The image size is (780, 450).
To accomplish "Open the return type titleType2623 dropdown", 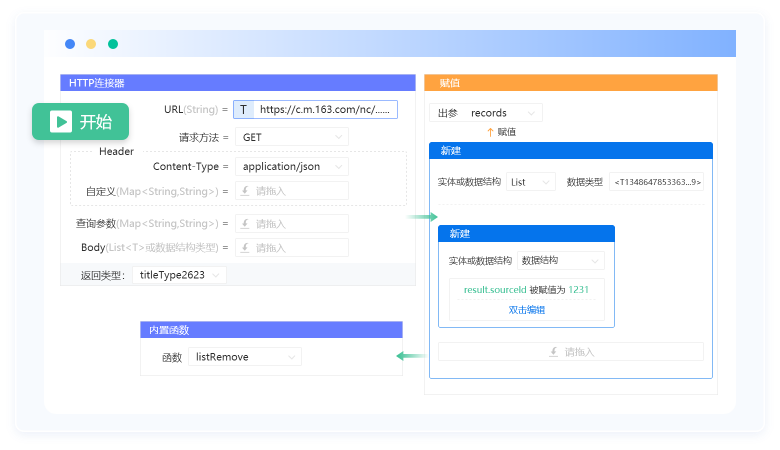I will [x=179, y=275].
